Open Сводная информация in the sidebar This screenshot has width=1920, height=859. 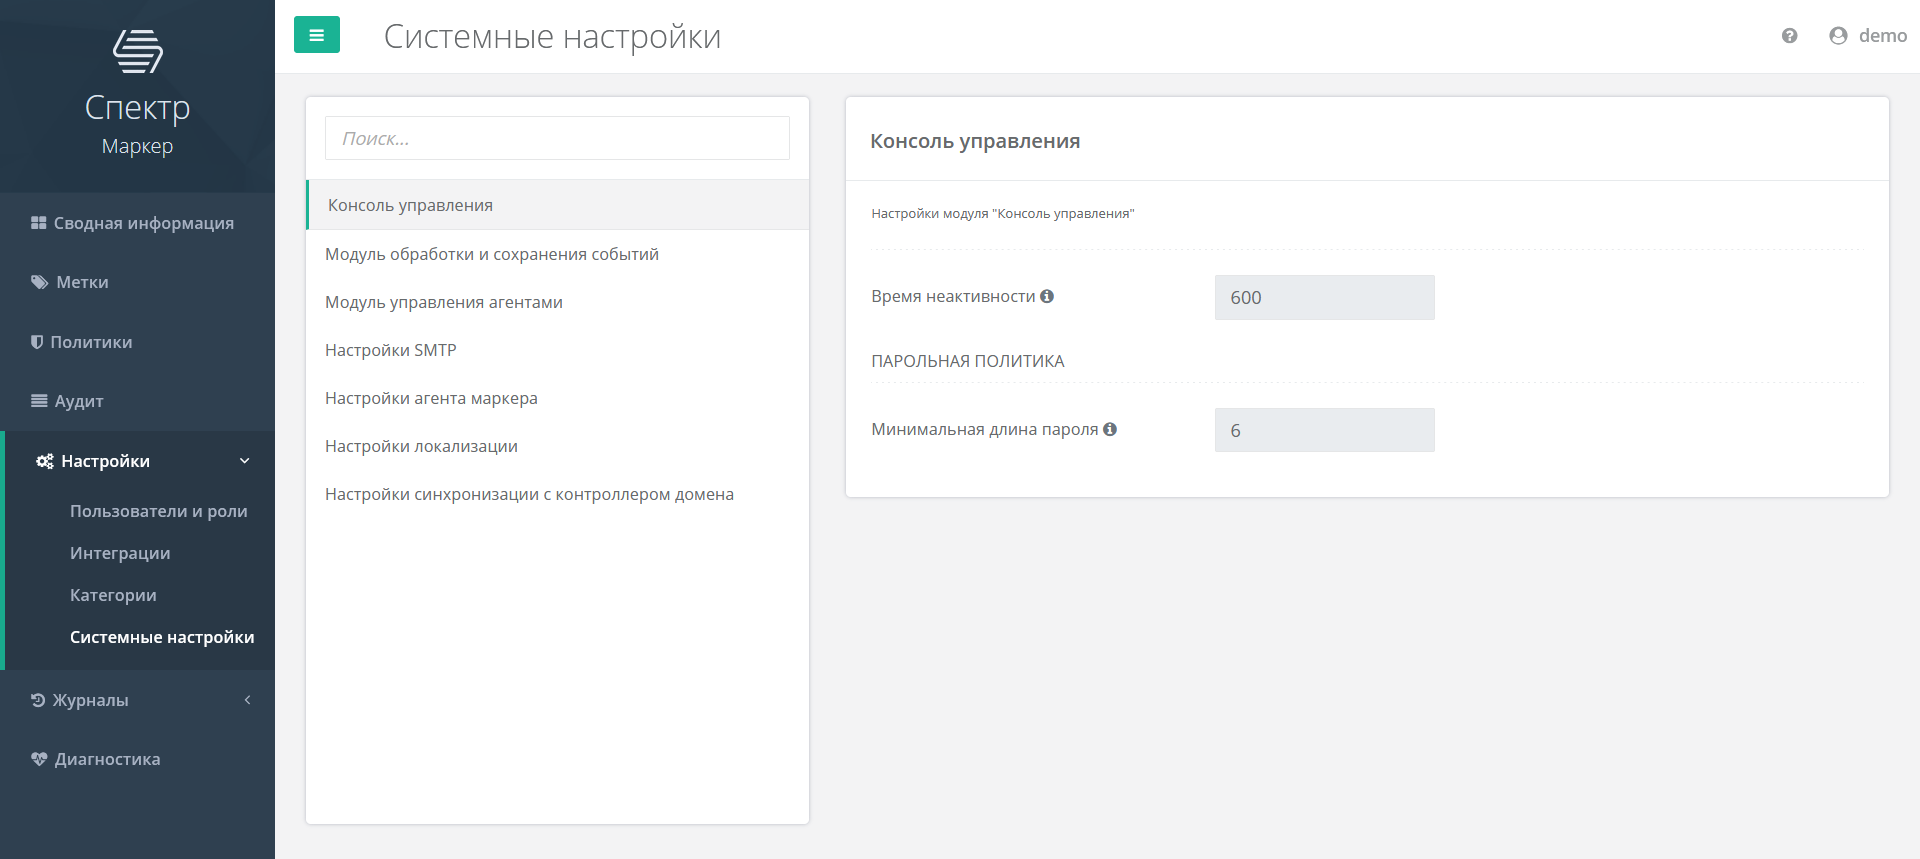tap(143, 223)
